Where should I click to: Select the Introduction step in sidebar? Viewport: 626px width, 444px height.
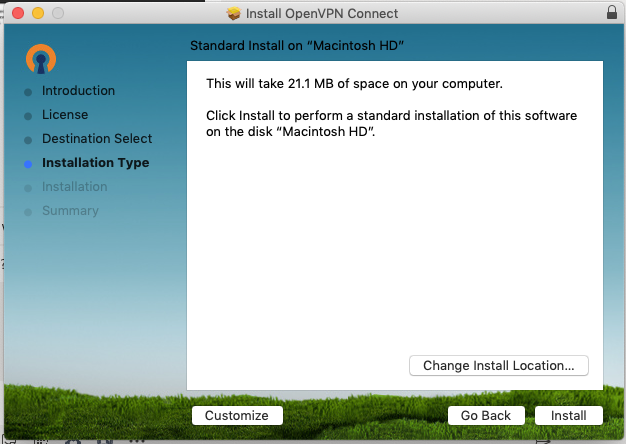pos(79,91)
